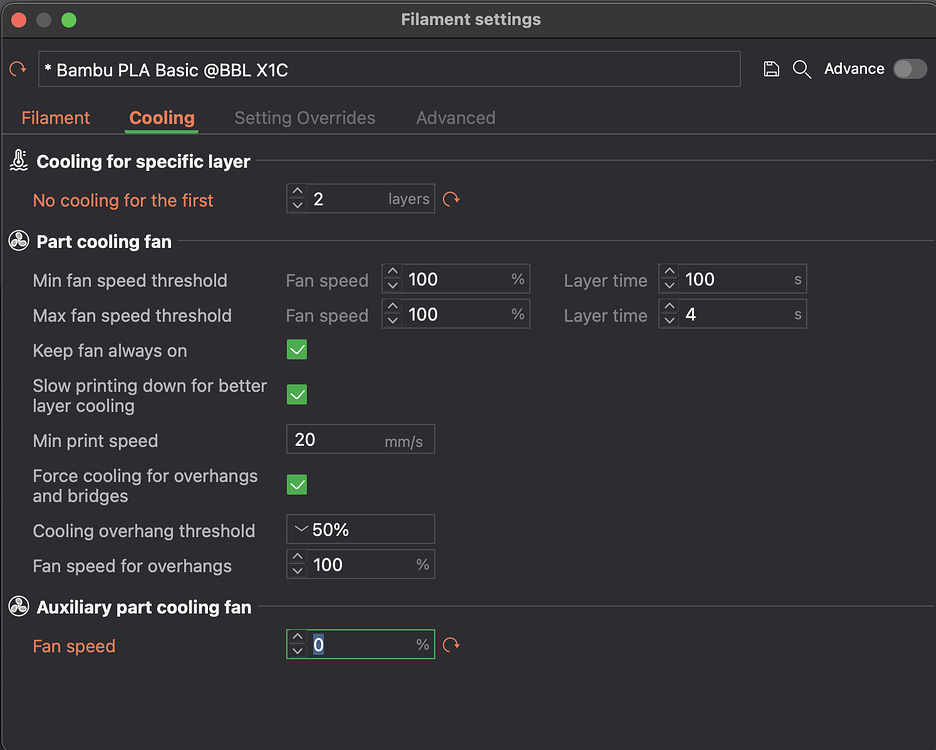Decrease auxiliary fan speed value
The height and width of the screenshot is (750, 936).
click(297, 651)
